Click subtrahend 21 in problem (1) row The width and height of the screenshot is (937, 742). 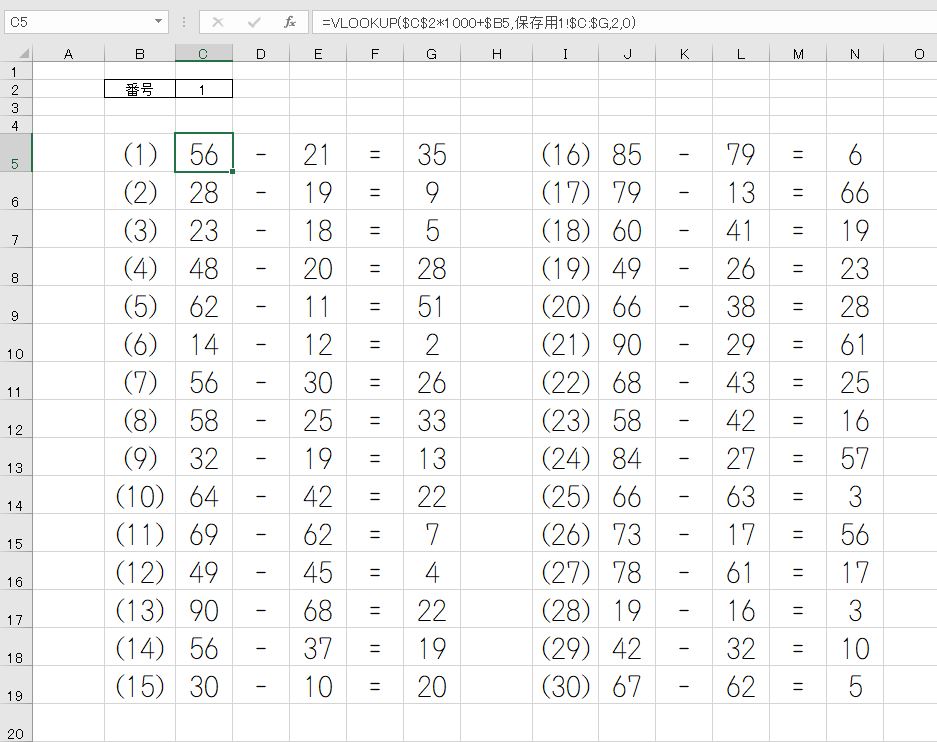point(316,155)
